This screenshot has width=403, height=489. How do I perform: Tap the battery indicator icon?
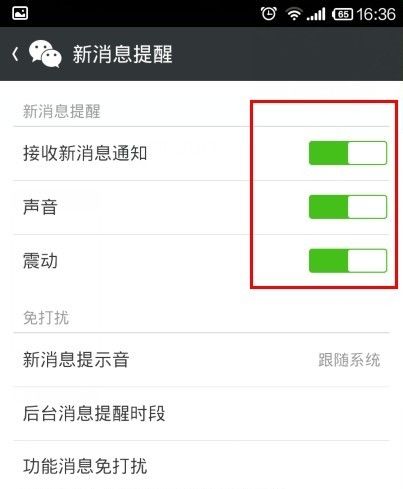click(x=342, y=14)
